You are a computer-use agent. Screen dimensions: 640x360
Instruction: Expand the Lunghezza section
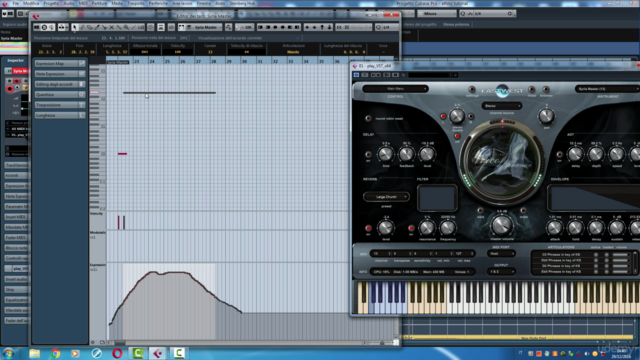point(60,116)
